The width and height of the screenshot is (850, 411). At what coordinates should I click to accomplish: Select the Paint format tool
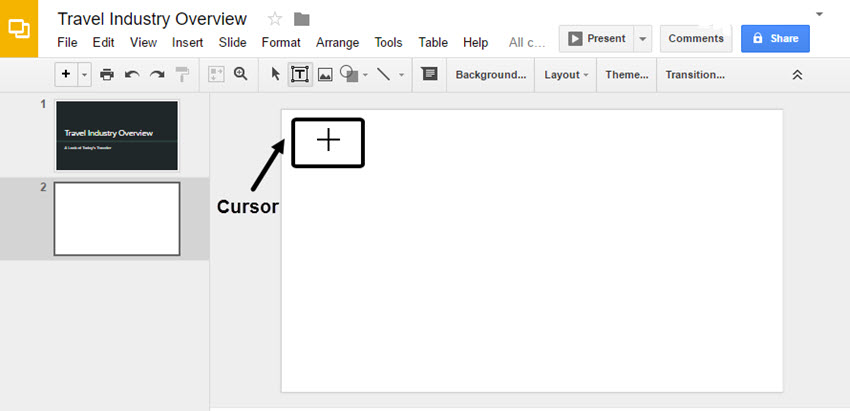(x=182, y=75)
